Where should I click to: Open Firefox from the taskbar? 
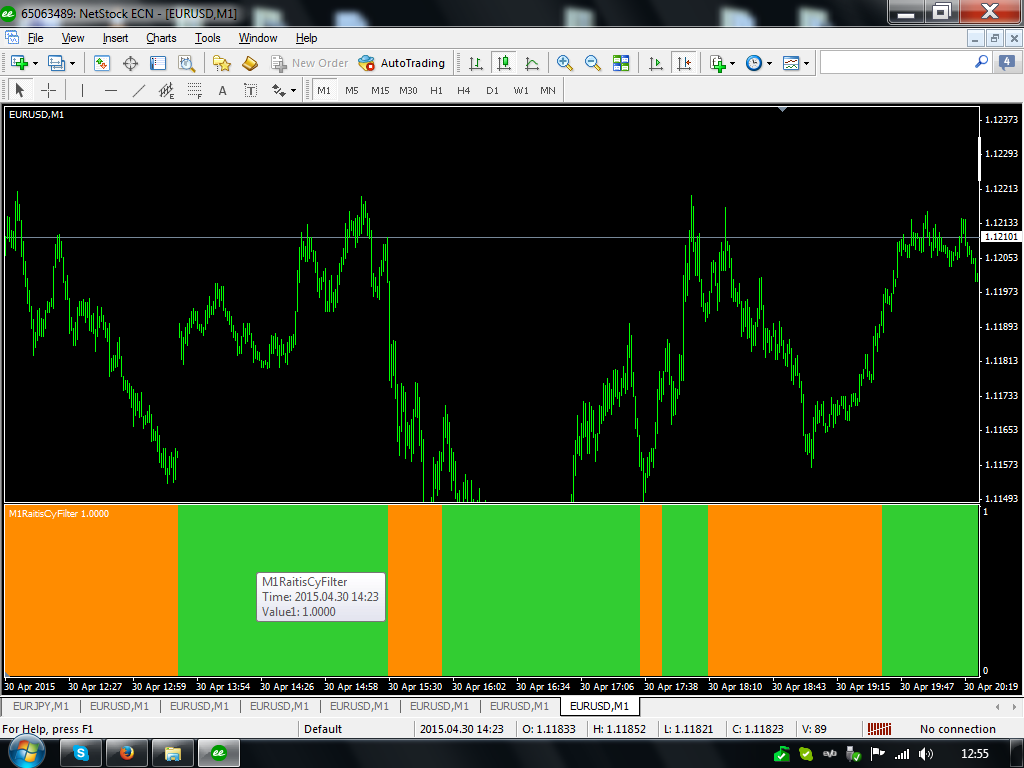[x=127, y=754]
